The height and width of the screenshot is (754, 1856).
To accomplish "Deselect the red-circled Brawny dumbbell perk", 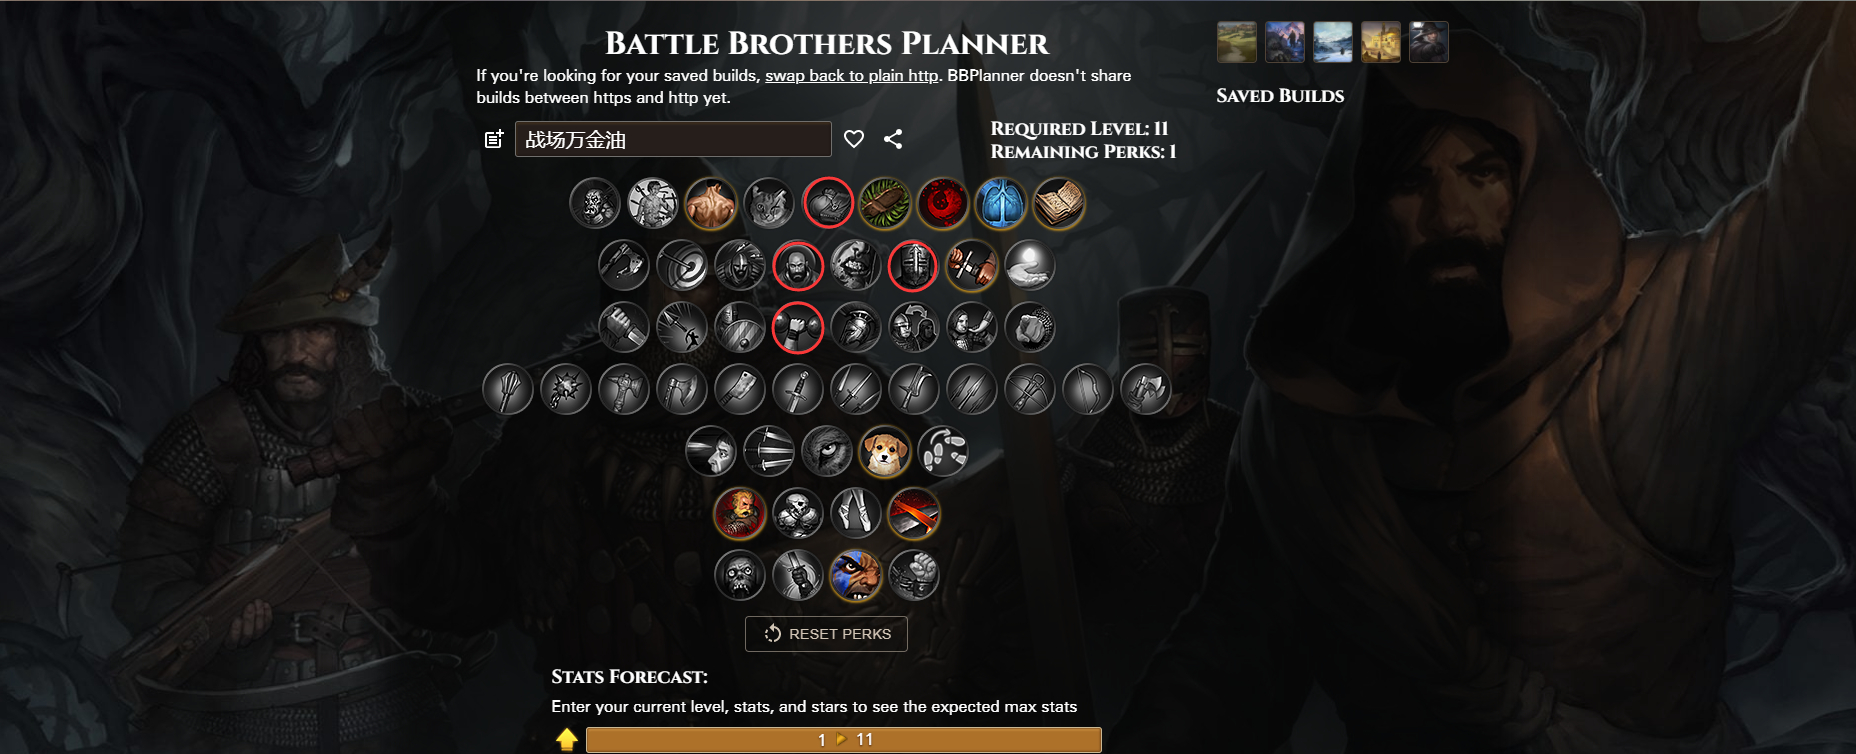I will 798,328.
